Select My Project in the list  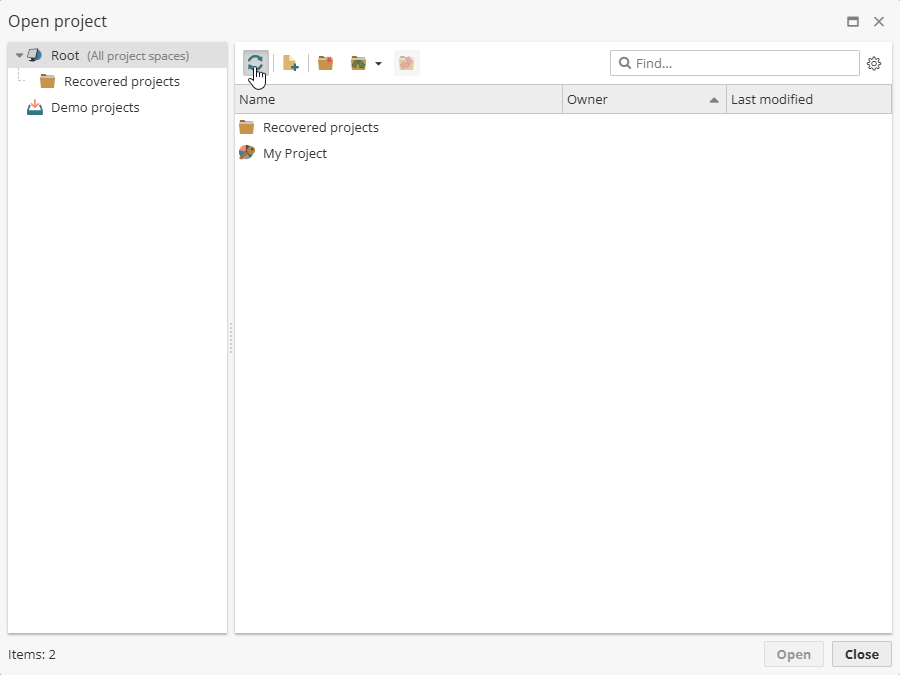coord(295,153)
